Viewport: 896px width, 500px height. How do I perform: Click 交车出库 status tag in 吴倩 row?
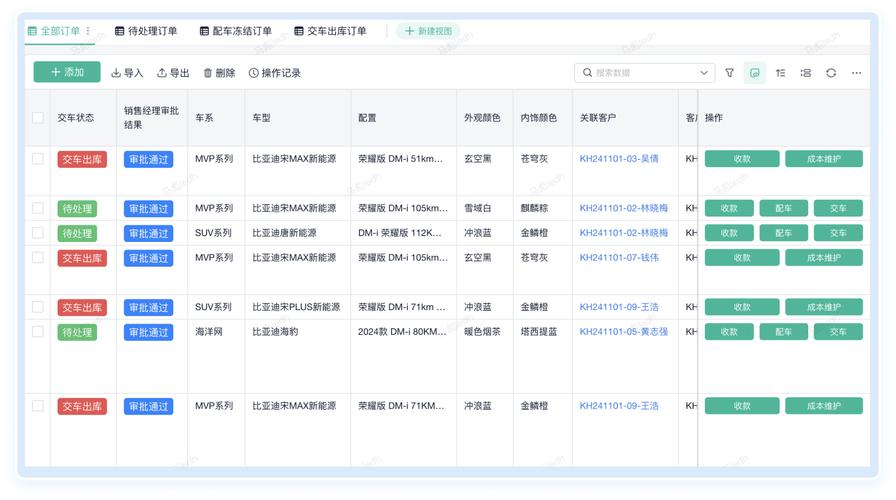[82, 159]
